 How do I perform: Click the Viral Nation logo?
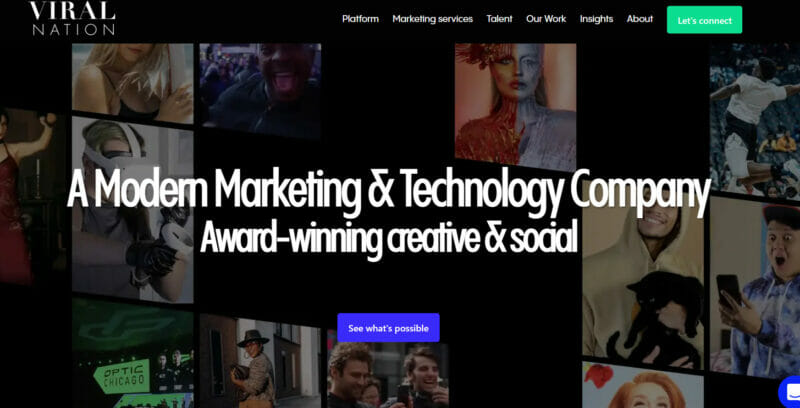tap(72, 18)
